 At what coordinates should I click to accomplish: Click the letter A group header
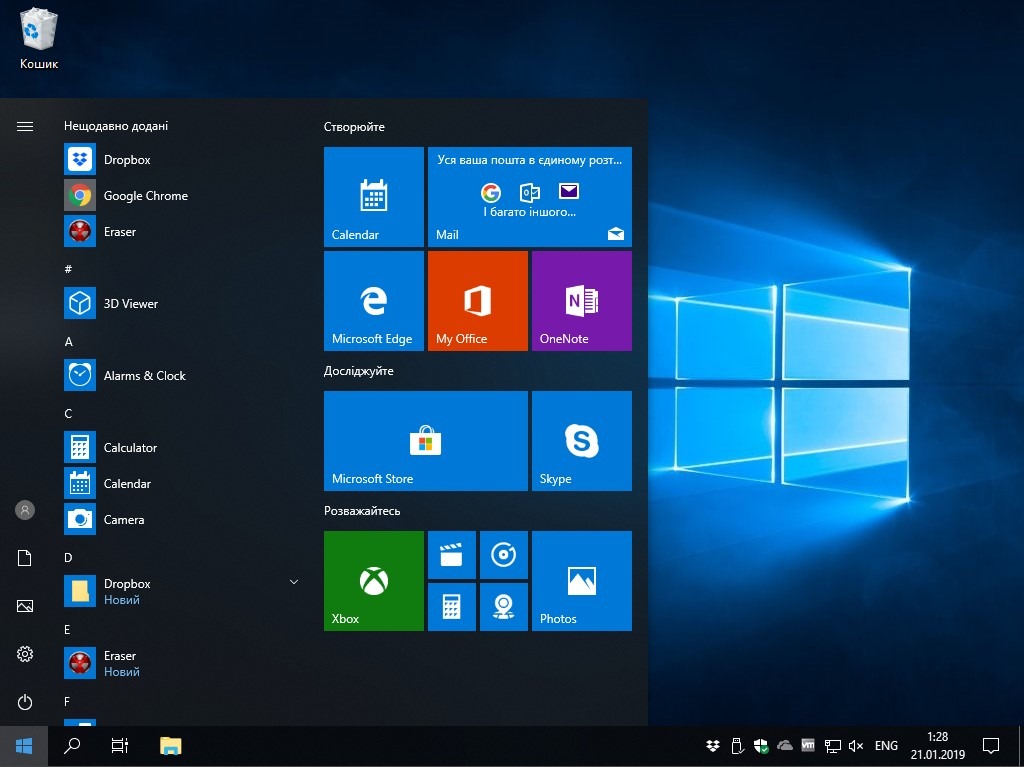coord(69,341)
